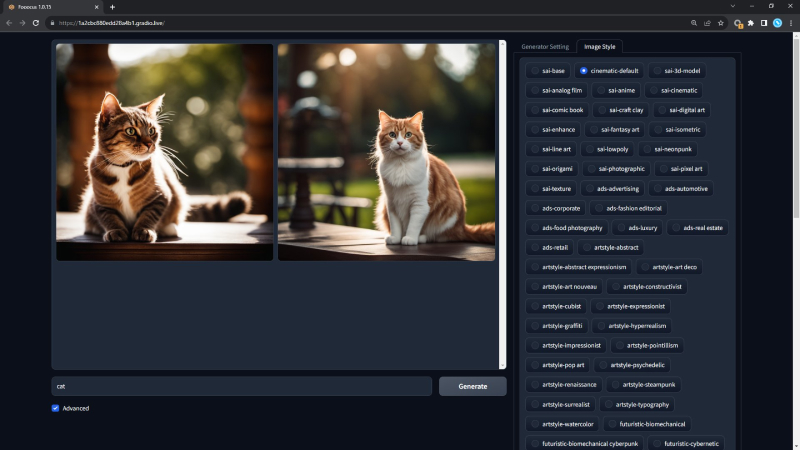
Task: Click the share page icon in address bar
Action: (x=707, y=23)
